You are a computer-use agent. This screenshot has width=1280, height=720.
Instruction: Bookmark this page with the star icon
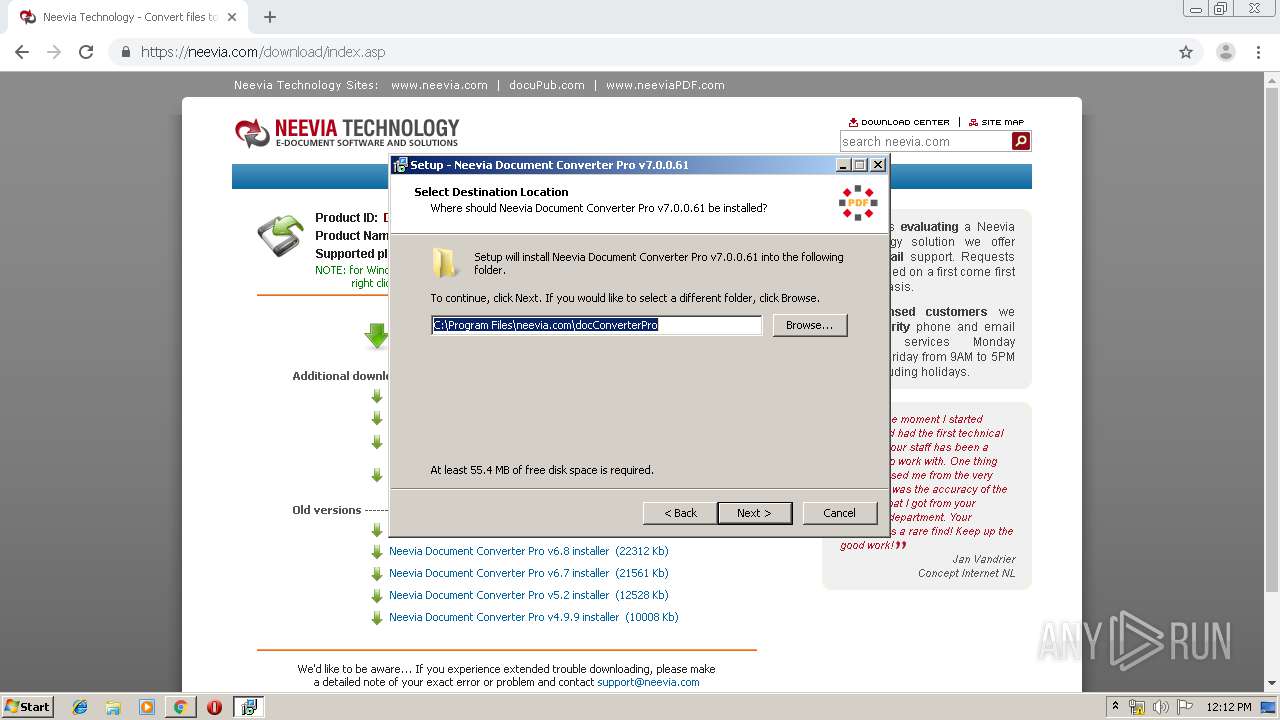pos(1186,52)
